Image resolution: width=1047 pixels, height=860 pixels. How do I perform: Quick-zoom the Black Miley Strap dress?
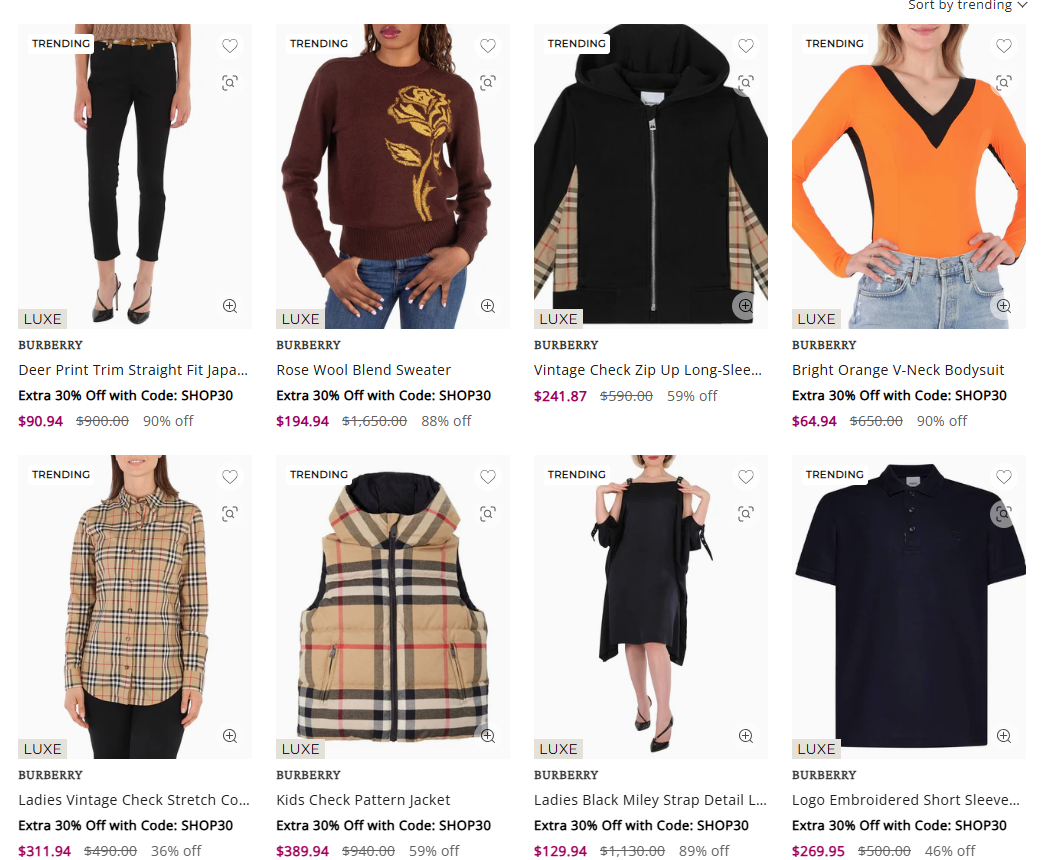tap(746, 736)
